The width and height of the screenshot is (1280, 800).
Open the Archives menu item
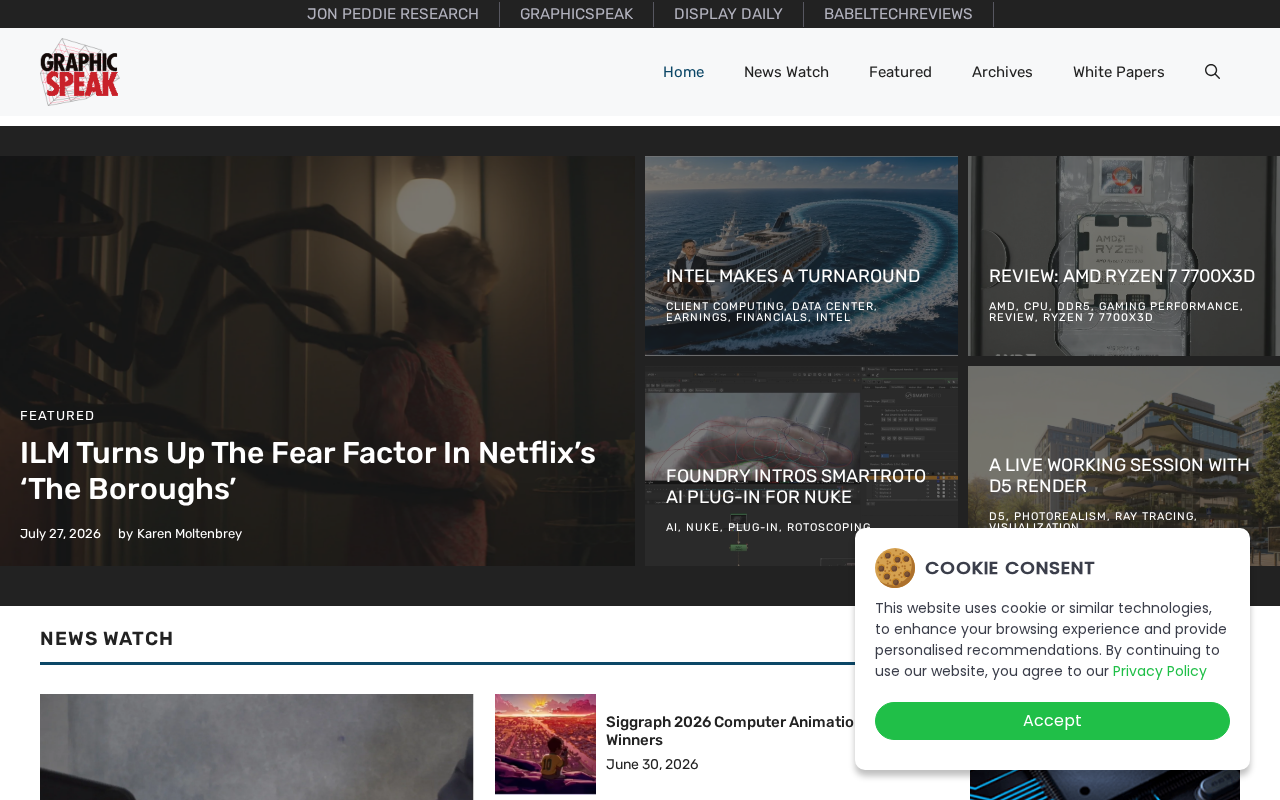[x=1002, y=72]
